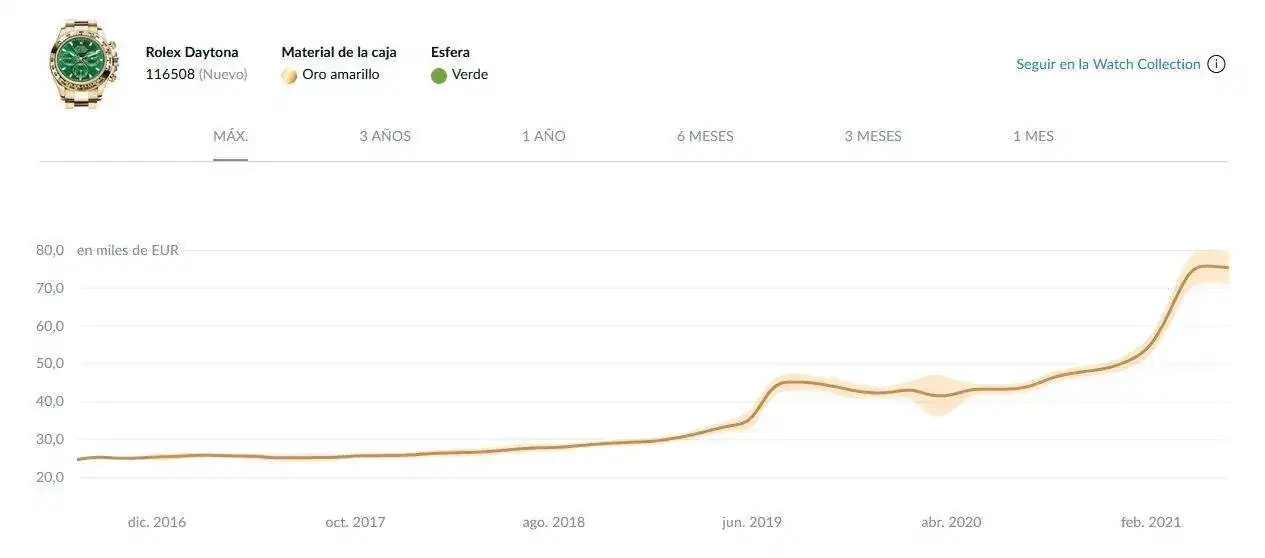Click the feb. 2021 axis label

point(1151,522)
